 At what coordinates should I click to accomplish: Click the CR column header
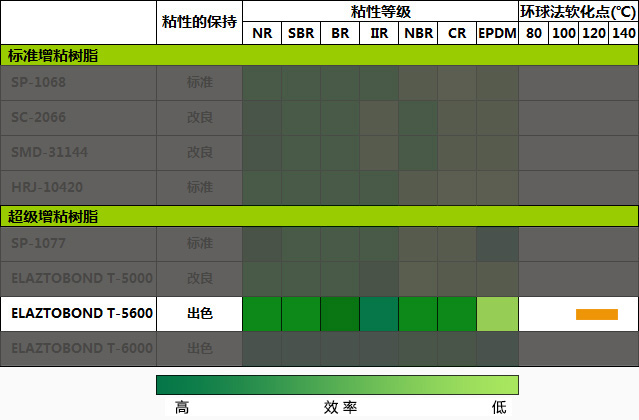point(457,33)
